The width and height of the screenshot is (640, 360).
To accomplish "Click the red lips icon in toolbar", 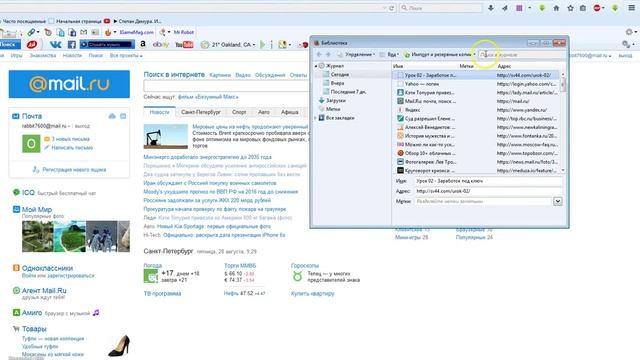I will coord(32,44).
